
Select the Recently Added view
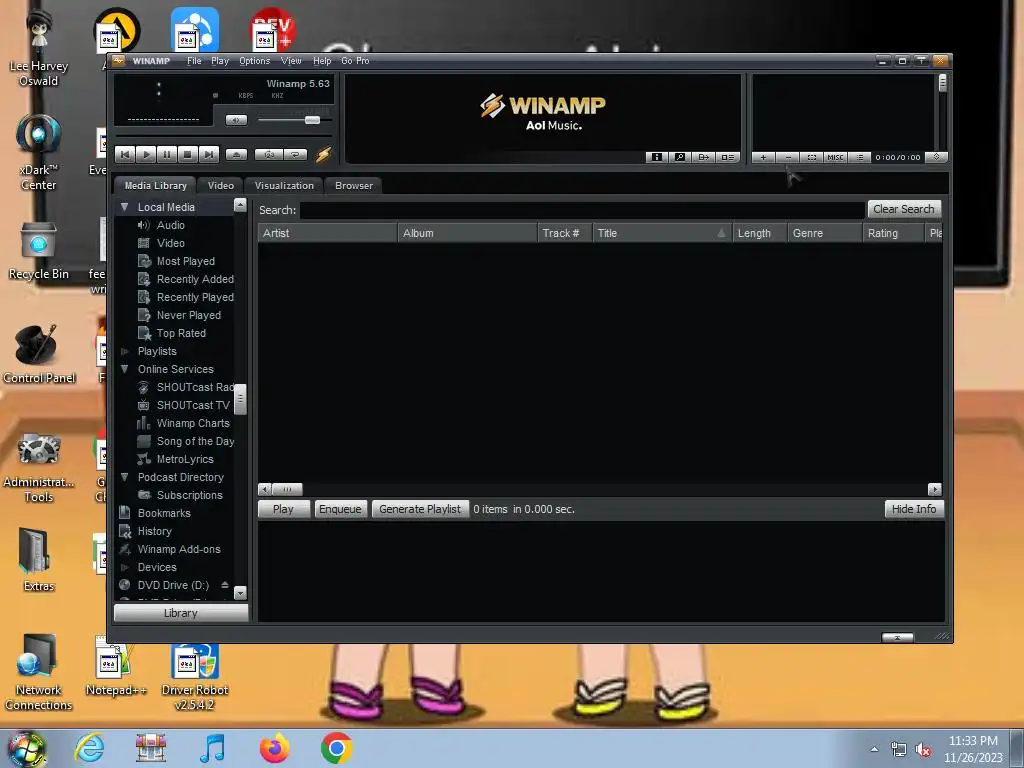click(x=195, y=279)
